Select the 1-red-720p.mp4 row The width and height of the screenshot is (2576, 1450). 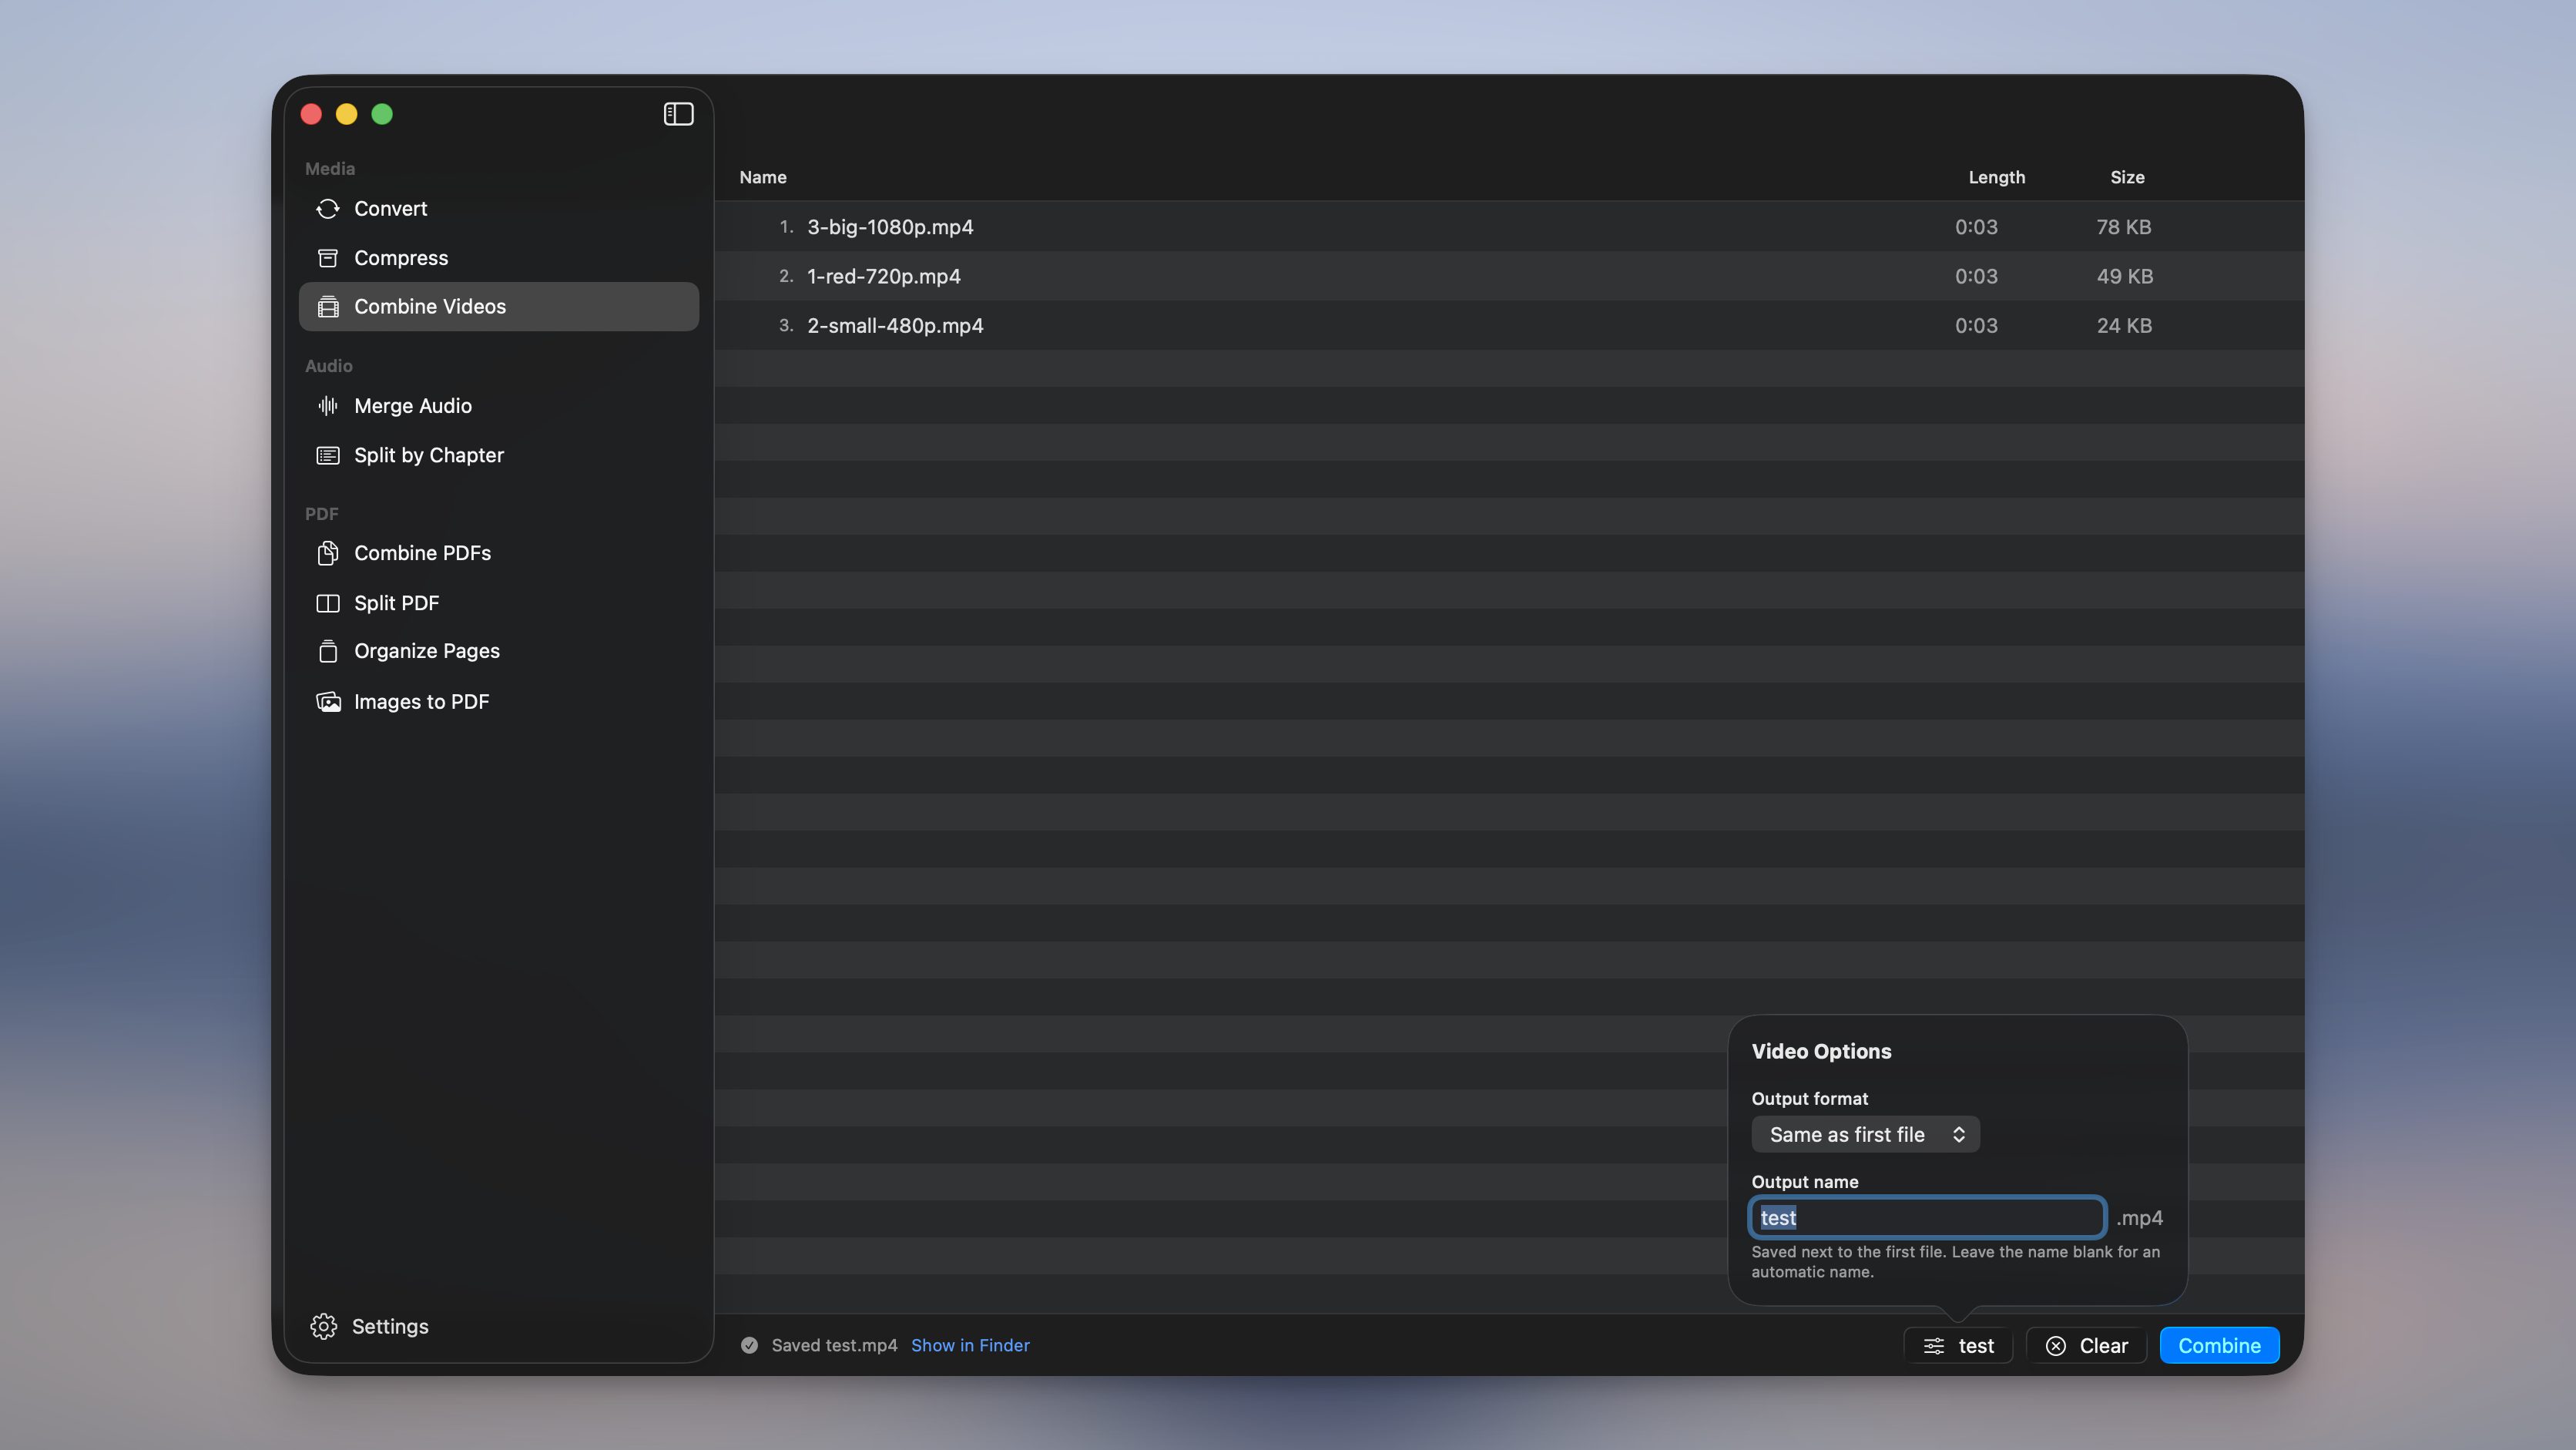point(1509,276)
